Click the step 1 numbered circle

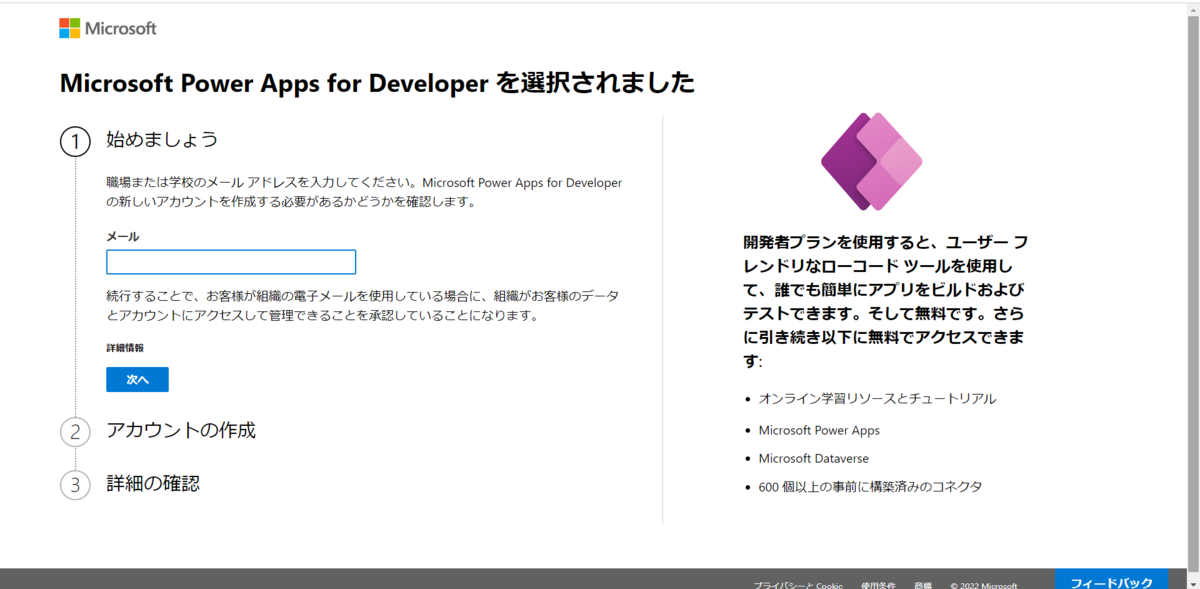(75, 142)
